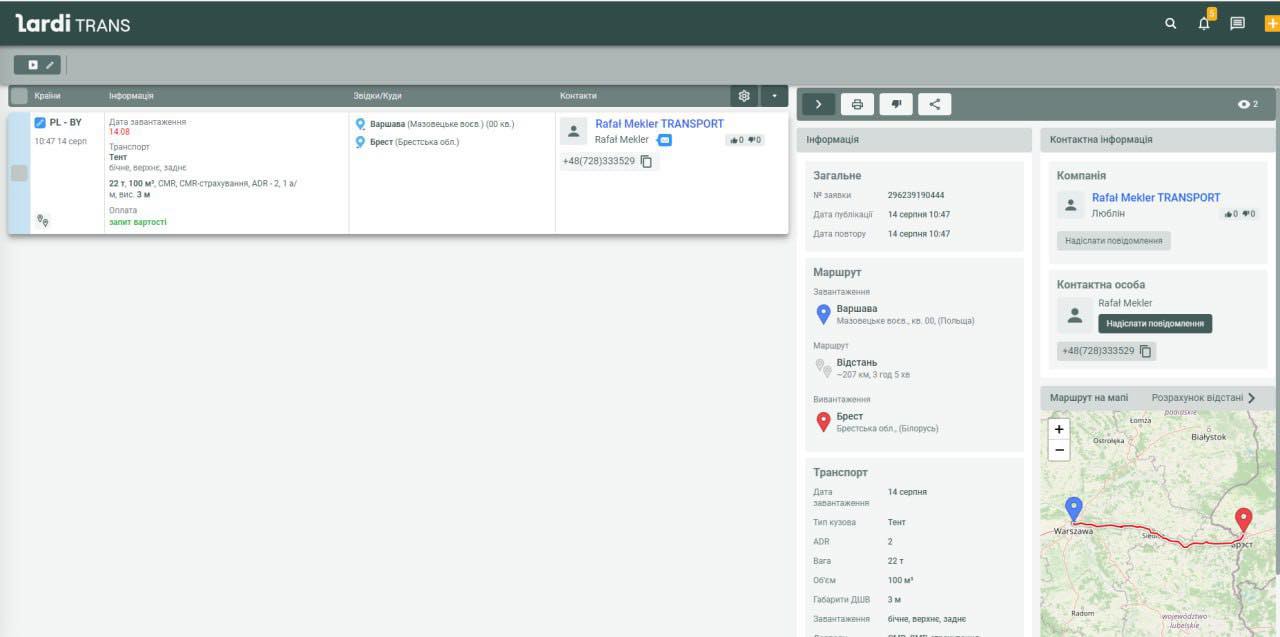The image size is (1280, 637).
Task: Click the eye views counter
Action: click(x=1247, y=104)
